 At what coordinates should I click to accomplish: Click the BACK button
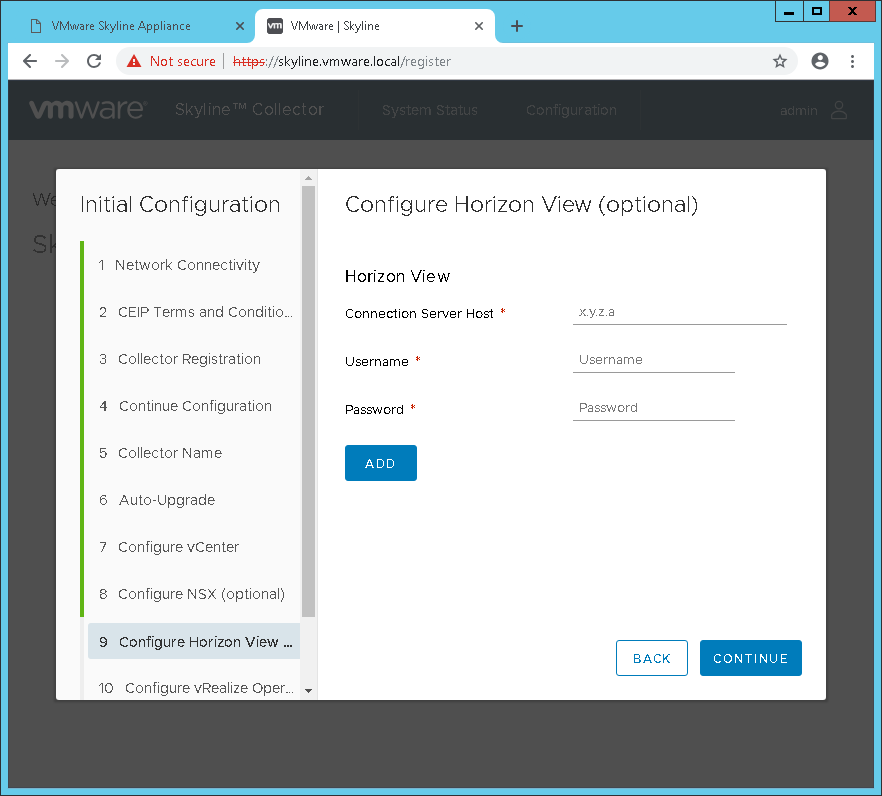pyautogui.click(x=651, y=658)
